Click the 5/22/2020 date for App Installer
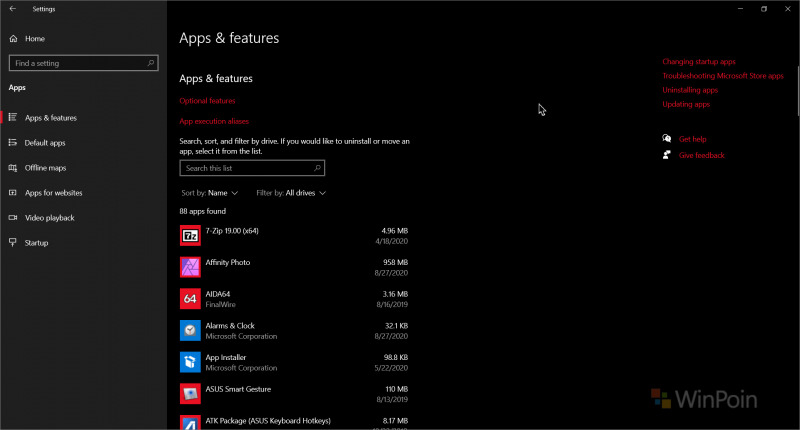The height and width of the screenshot is (430, 800). click(x=392, y=368)
